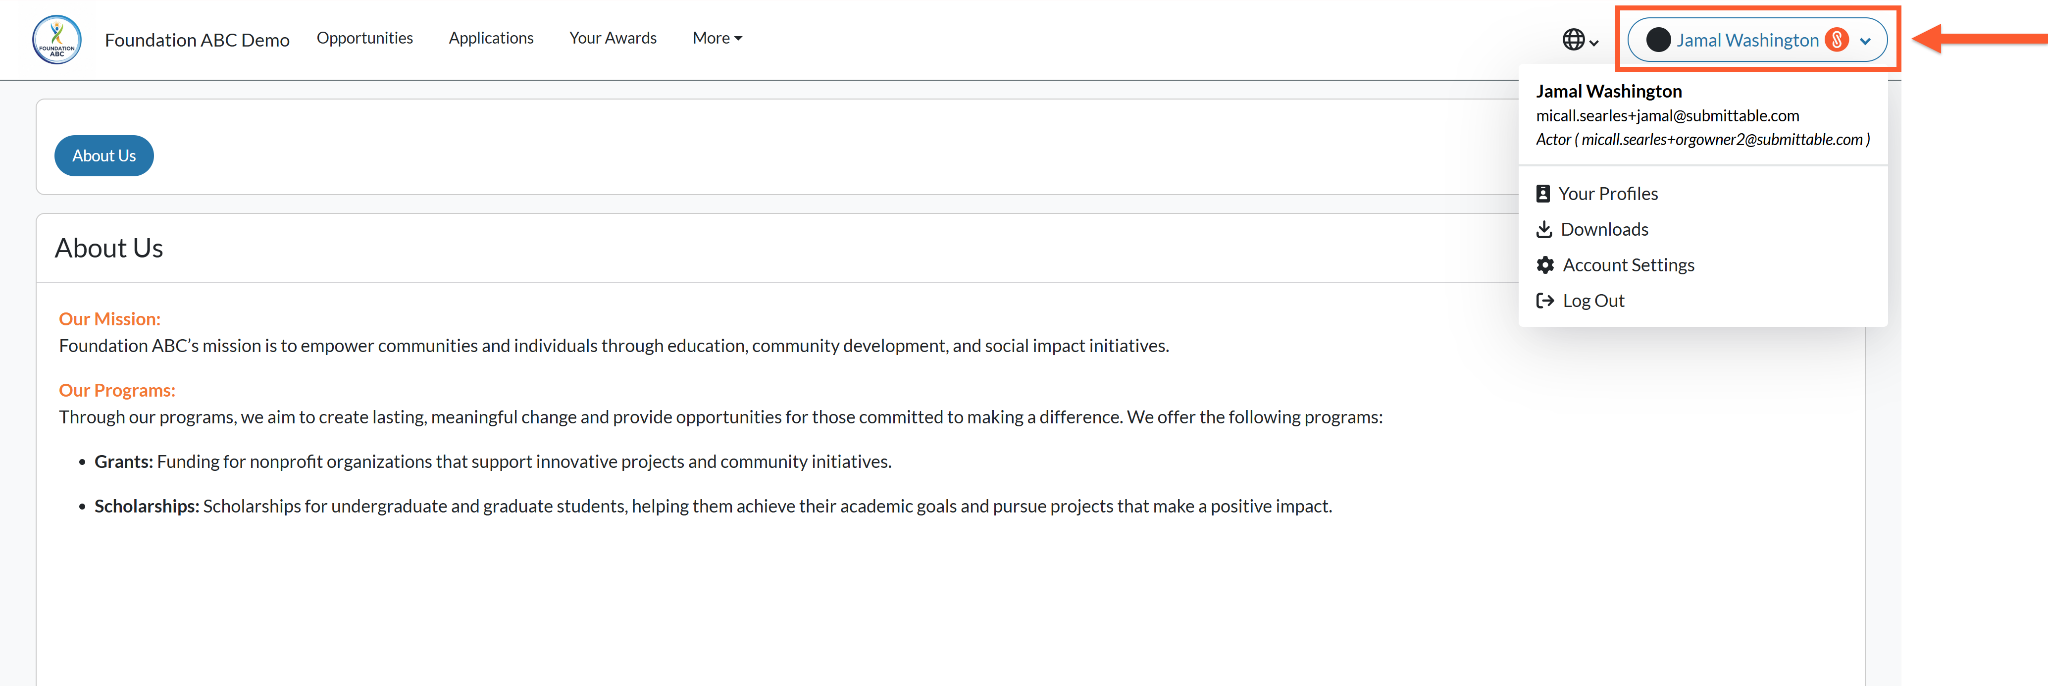Click the orange Submittable badge icon
This screenshot has width=2048, height=686.
click(x=1836, y=40)
